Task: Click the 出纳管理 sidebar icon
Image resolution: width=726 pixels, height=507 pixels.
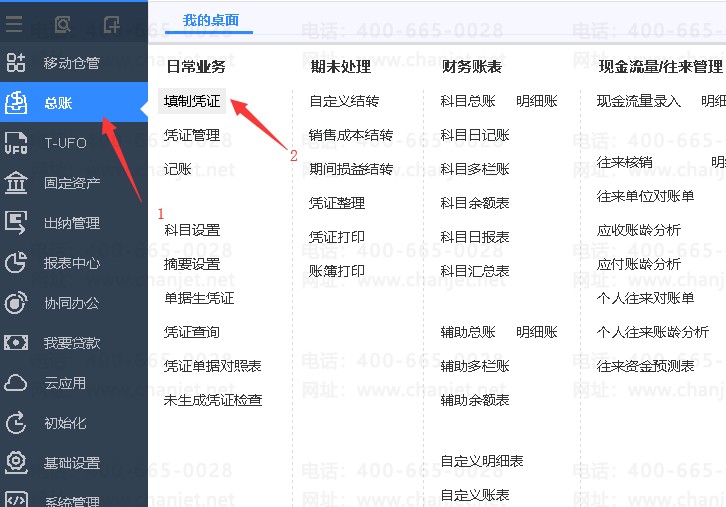Action: click(16, 223)
